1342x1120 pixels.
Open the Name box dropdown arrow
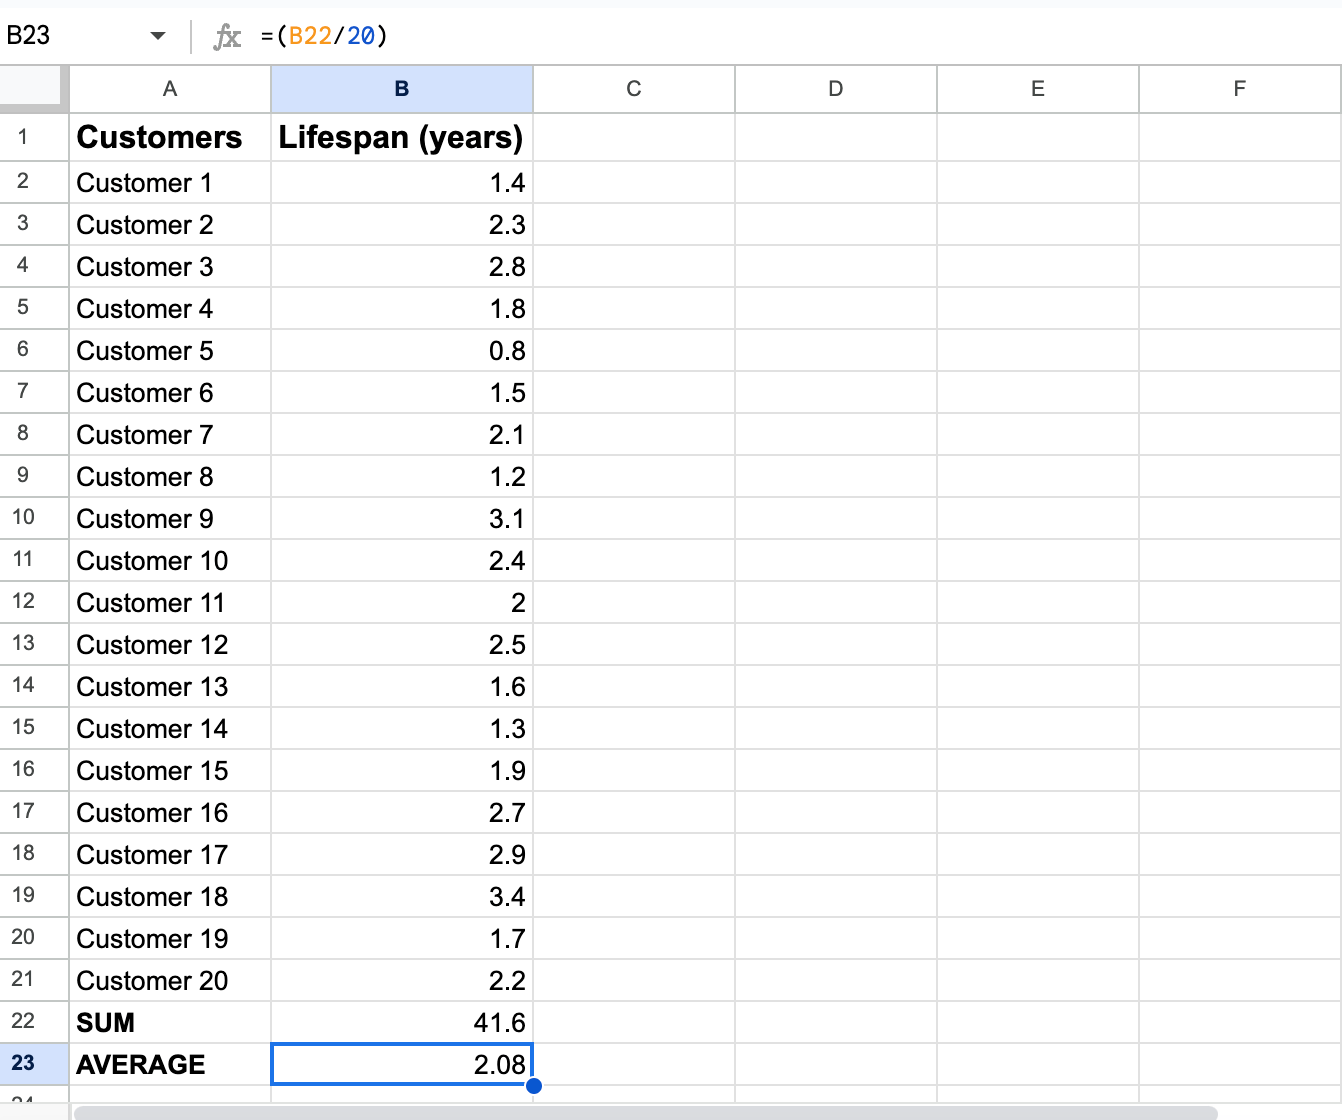157,36
